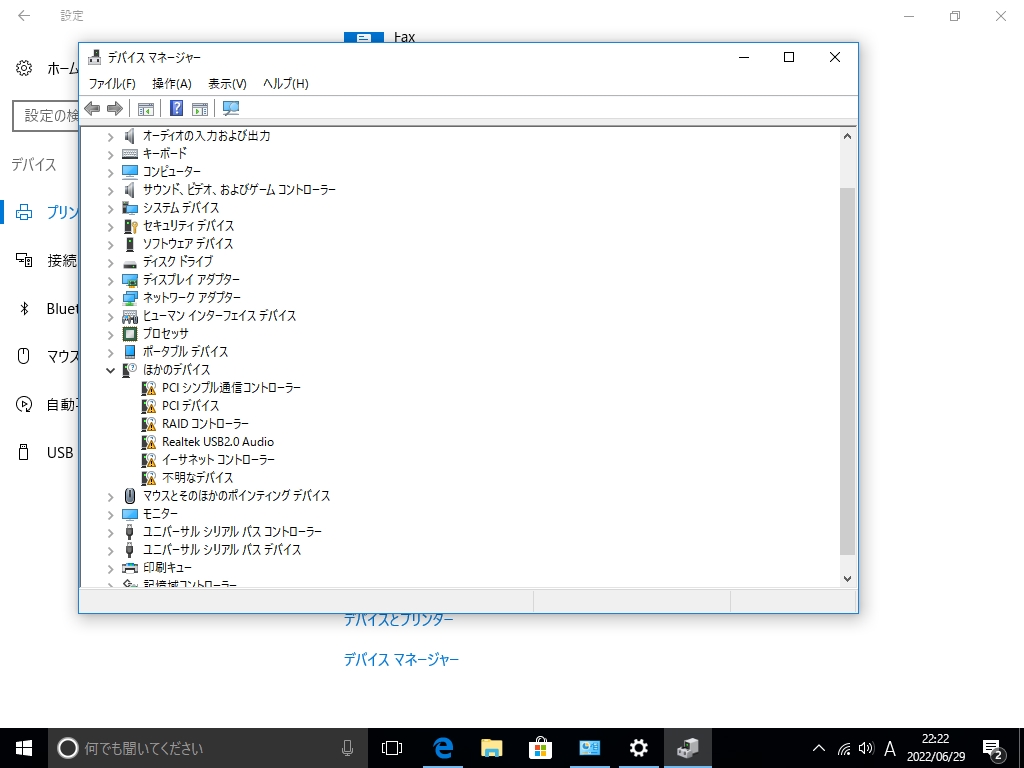Click the Cortana search box on taskbar
Image resolution: width=1024 pixels, height=768 pixels.
point(206,748)
